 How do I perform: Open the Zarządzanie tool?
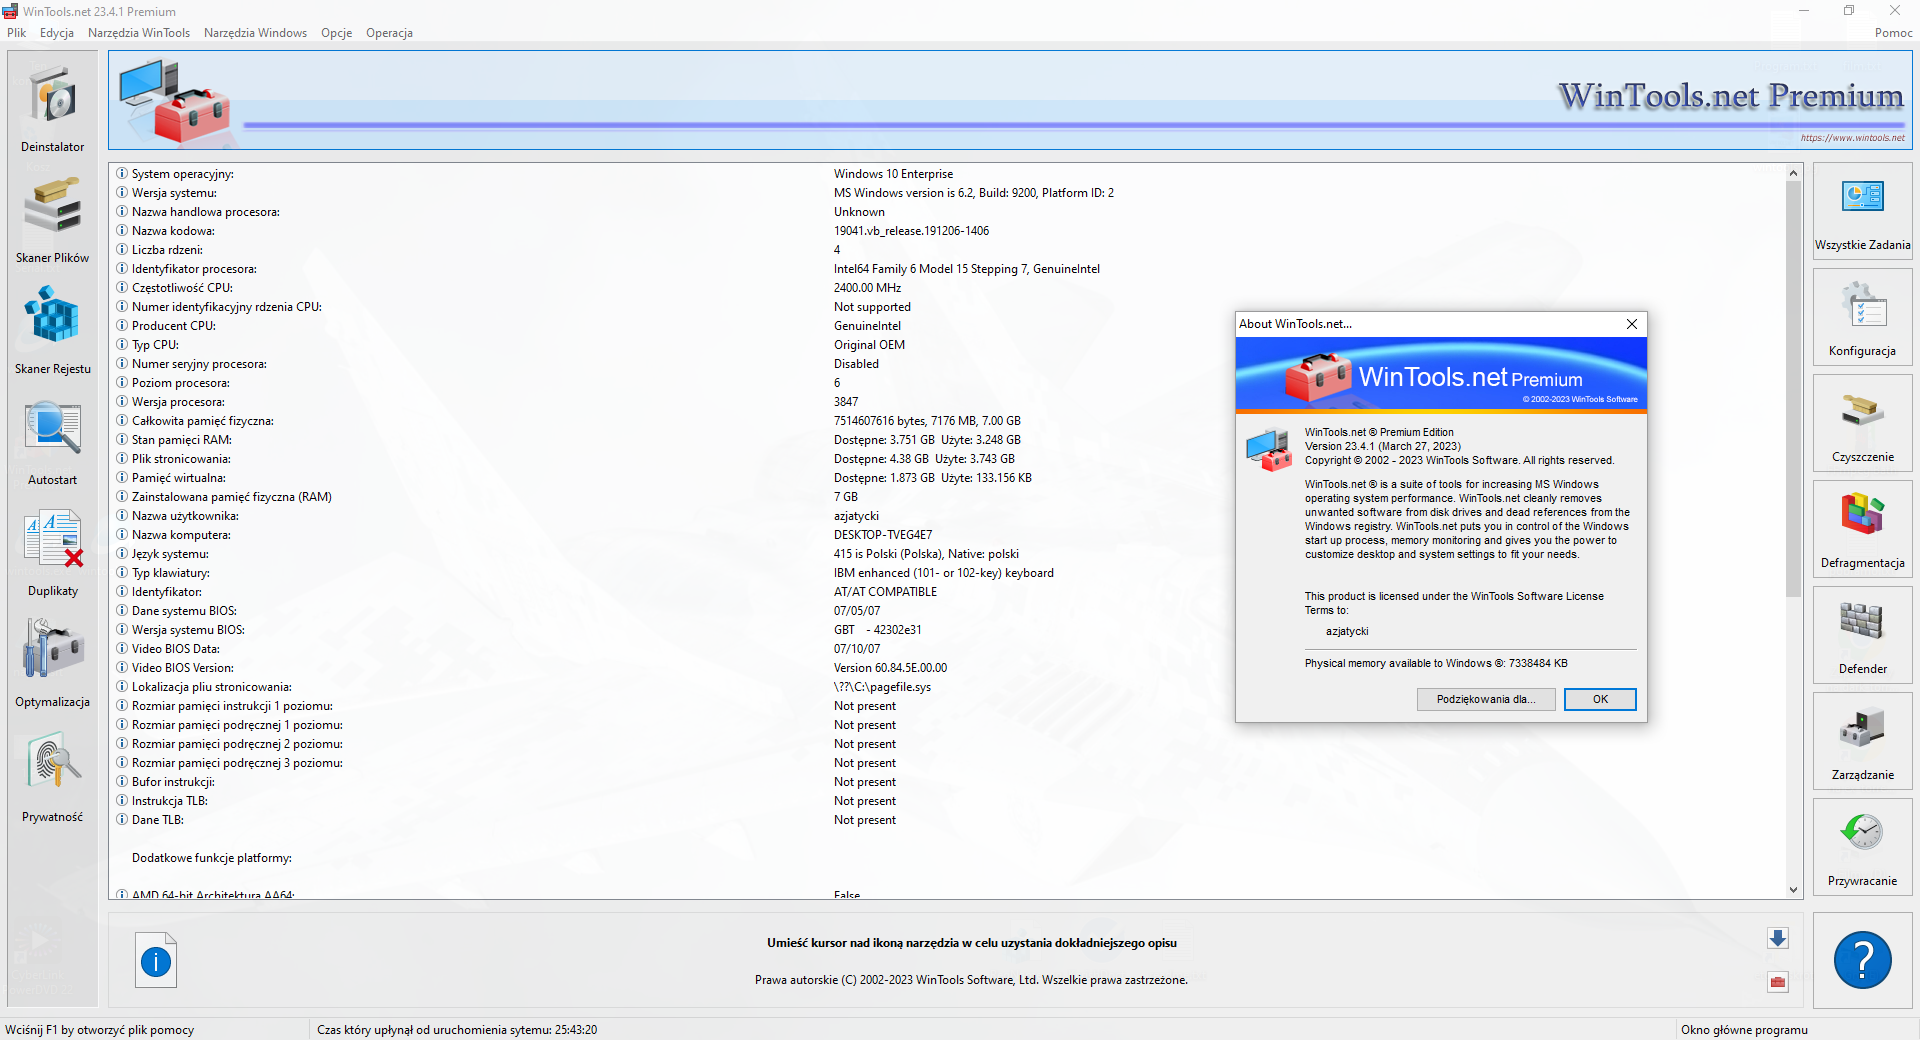pyautogui.click(x=1862, y=741)
